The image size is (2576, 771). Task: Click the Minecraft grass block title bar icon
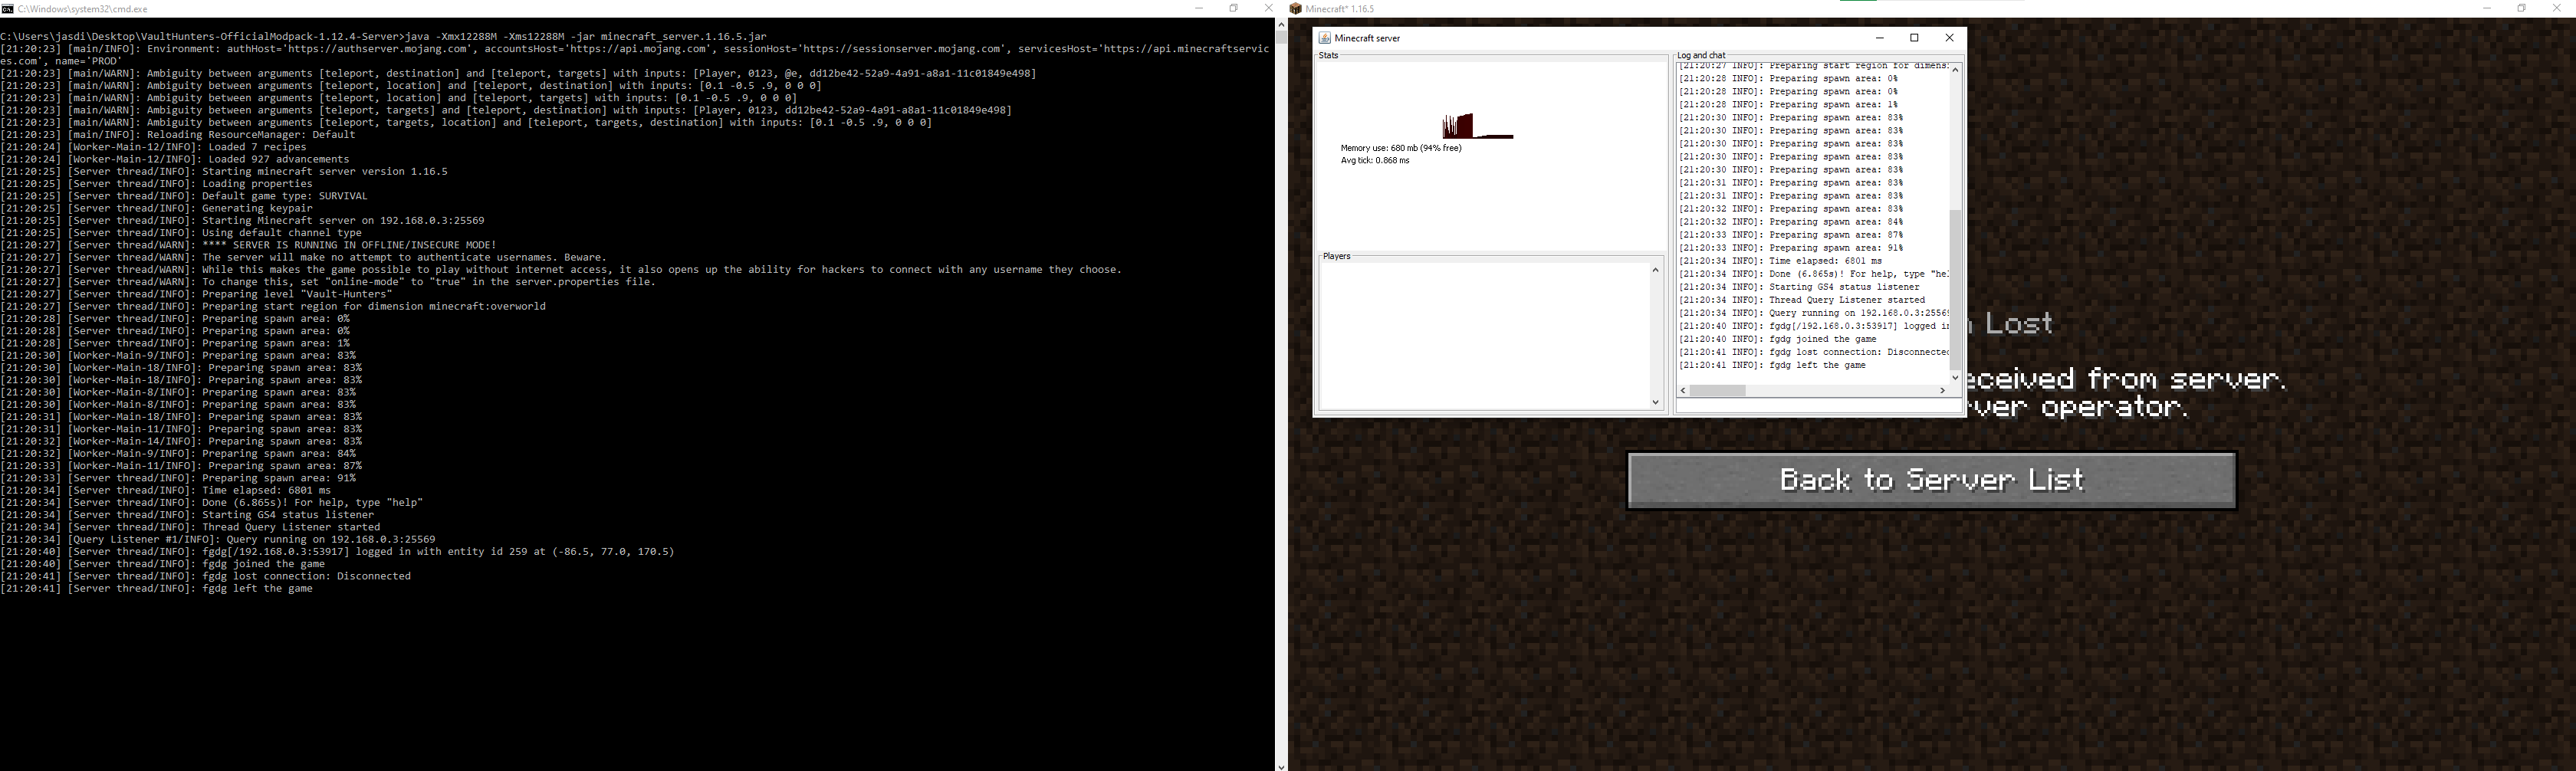tap(1295, 8)
